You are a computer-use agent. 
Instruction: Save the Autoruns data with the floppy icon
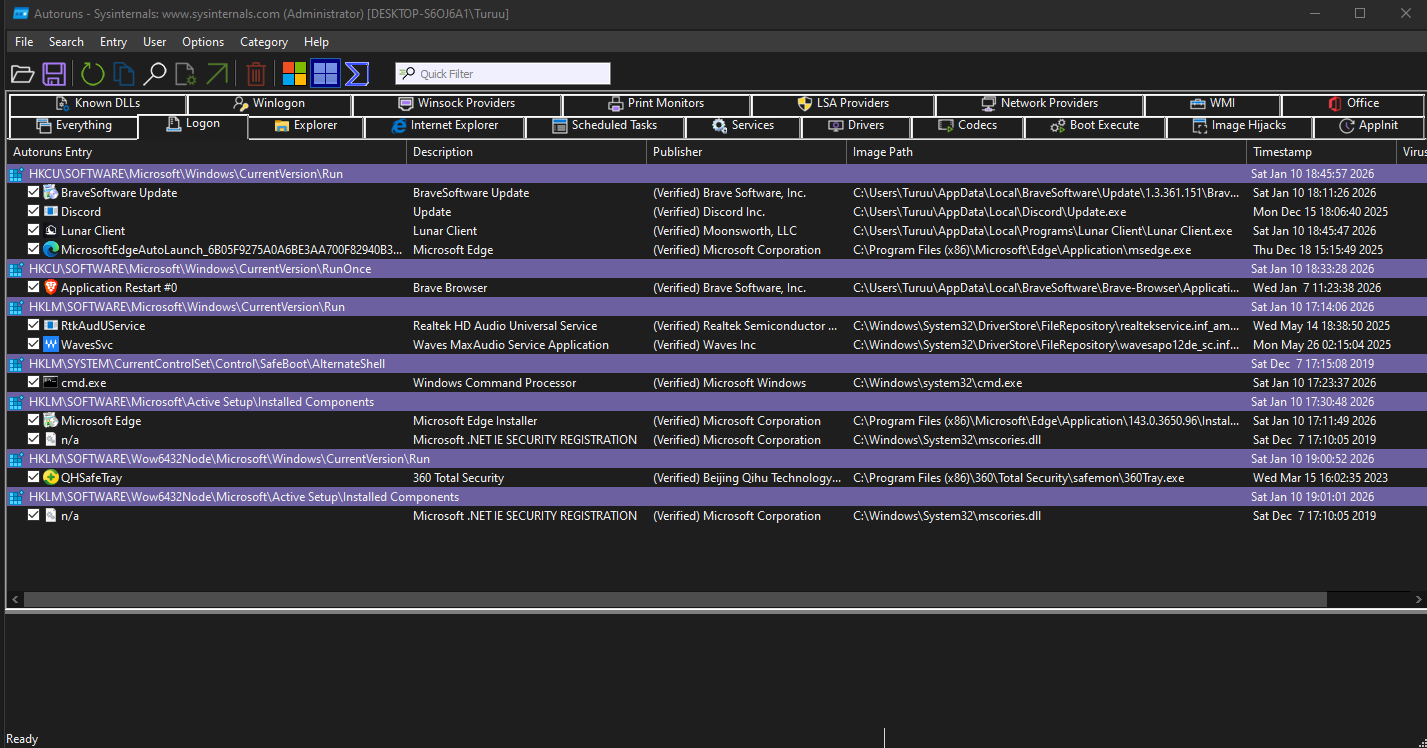click(54, 73)
